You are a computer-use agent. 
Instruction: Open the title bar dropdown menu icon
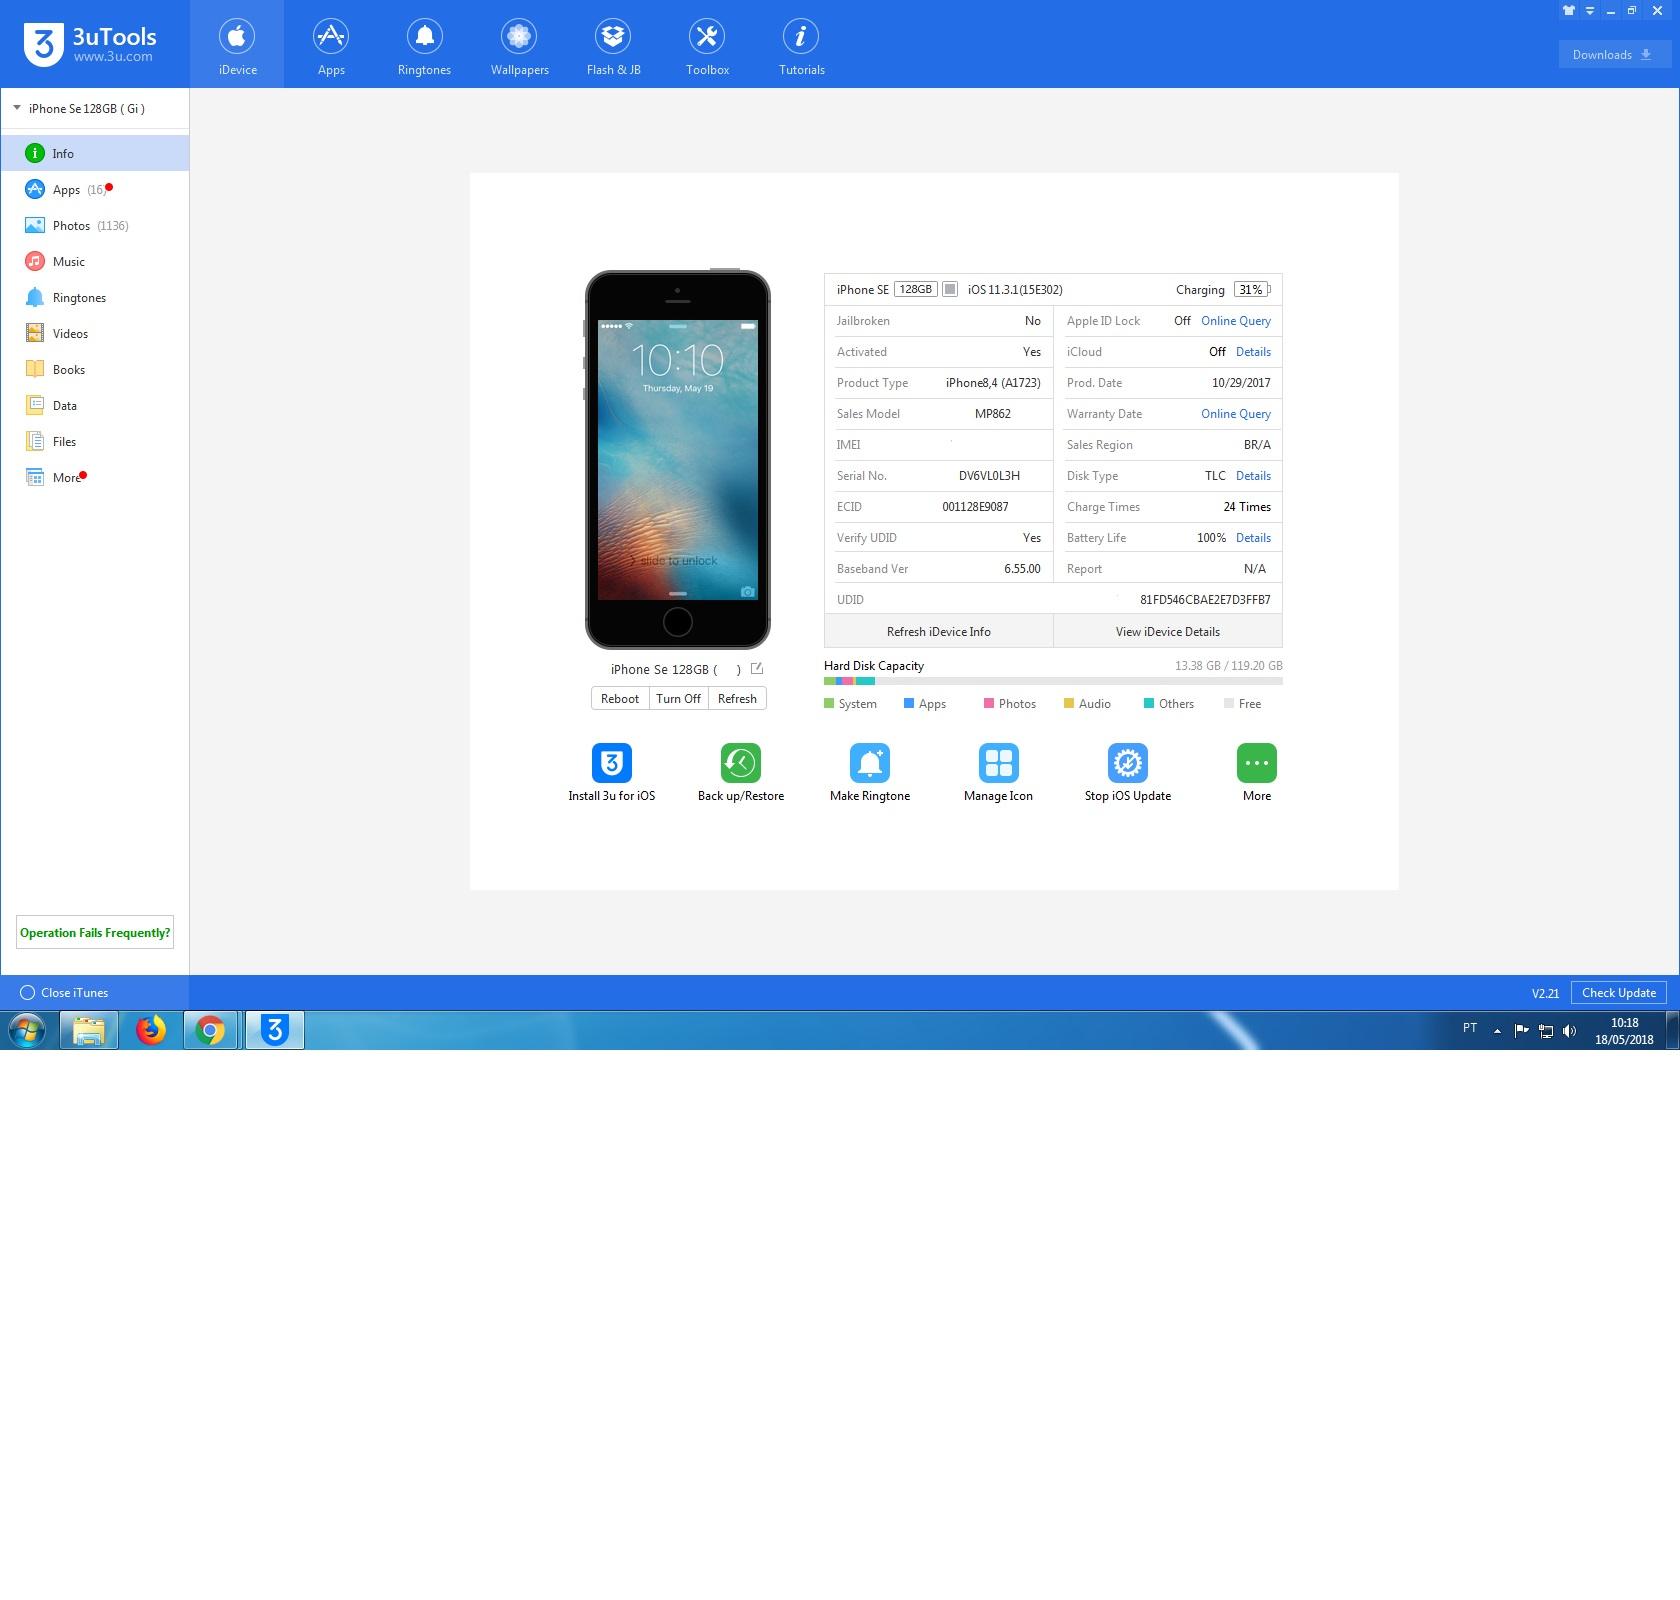coord(1589,11)
